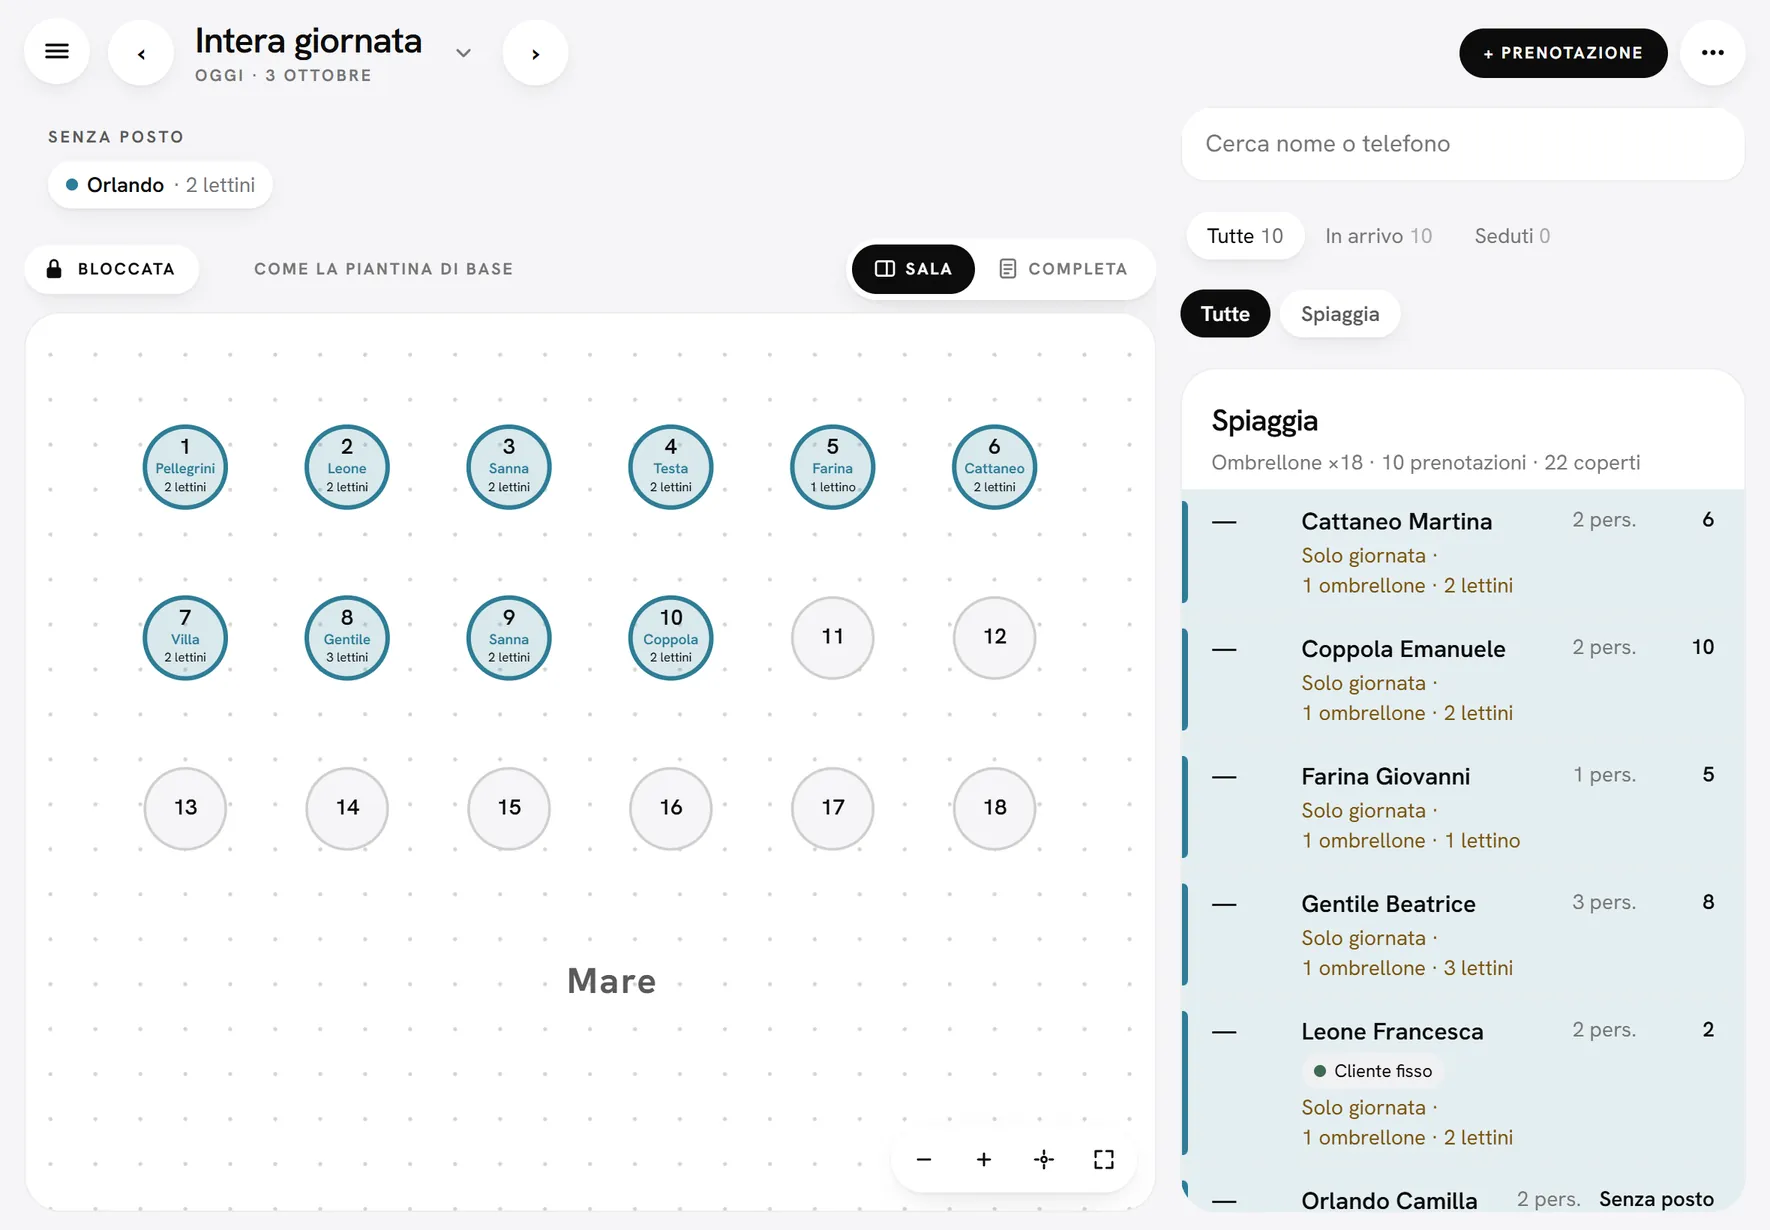Go to previous day arrow
1770x1230 pixels.
[141, 53]
